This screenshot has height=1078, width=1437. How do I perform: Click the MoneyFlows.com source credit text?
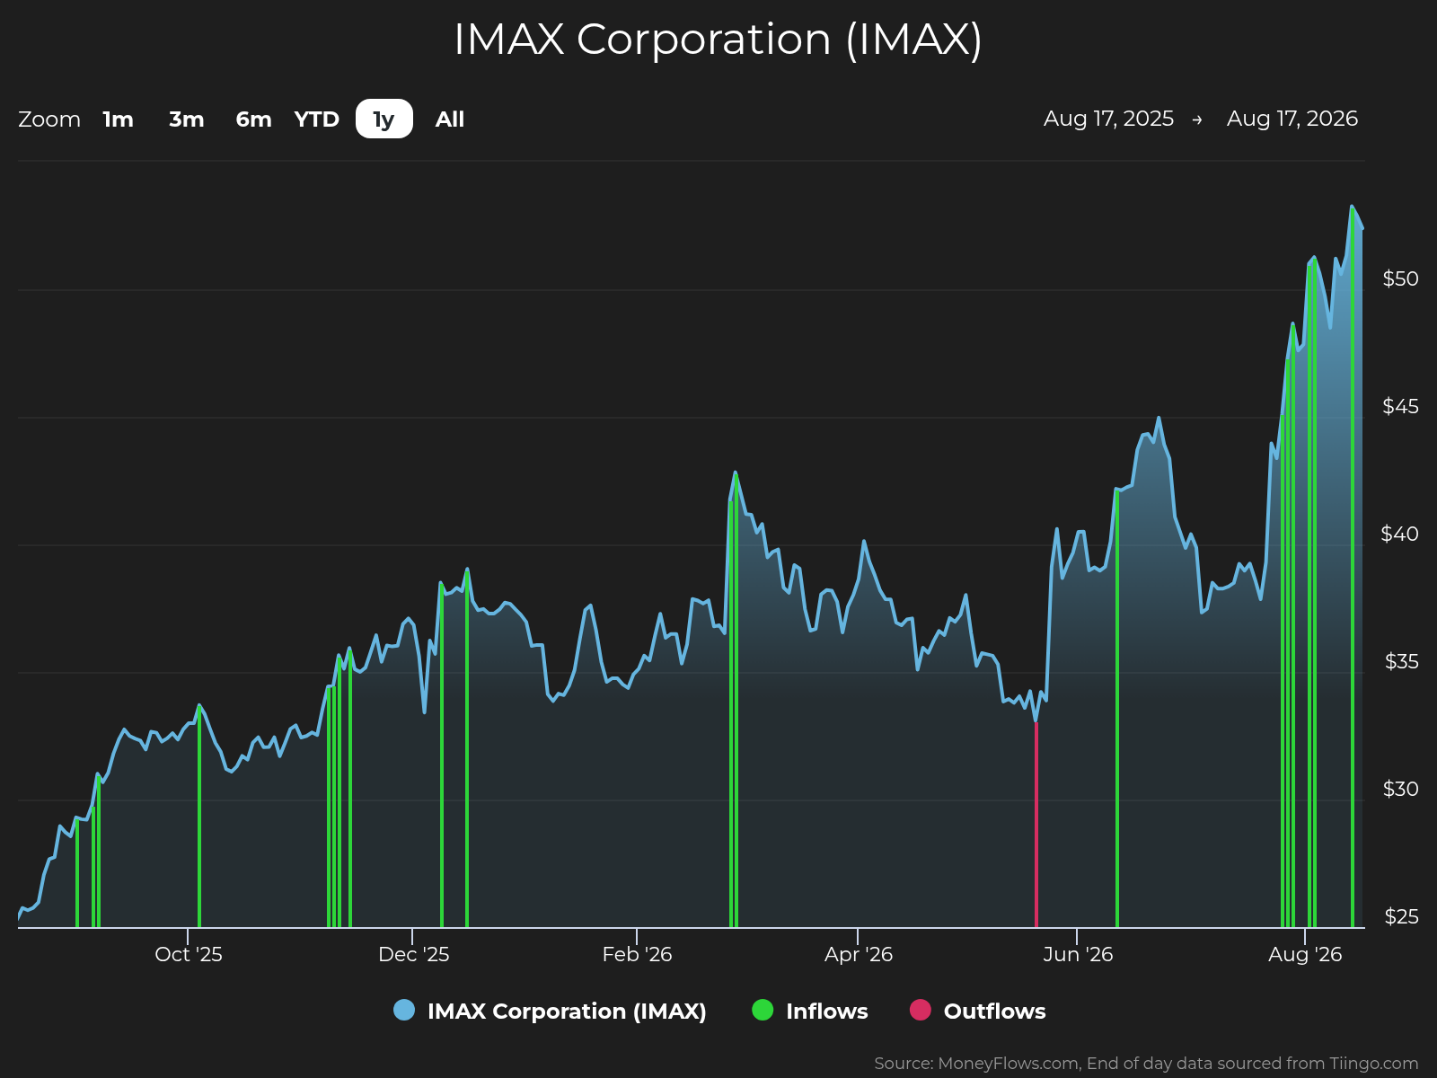1146,1063
